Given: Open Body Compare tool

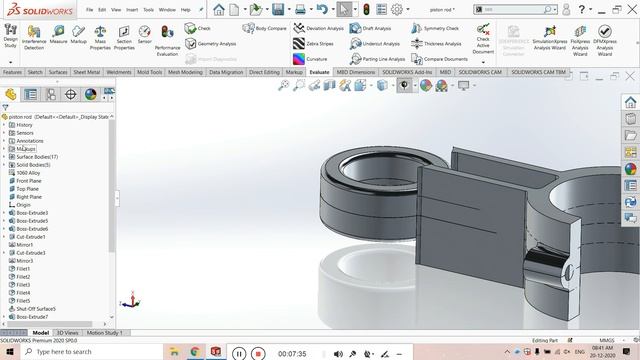Looking at the screenshot, I should [x=264, y=28].
